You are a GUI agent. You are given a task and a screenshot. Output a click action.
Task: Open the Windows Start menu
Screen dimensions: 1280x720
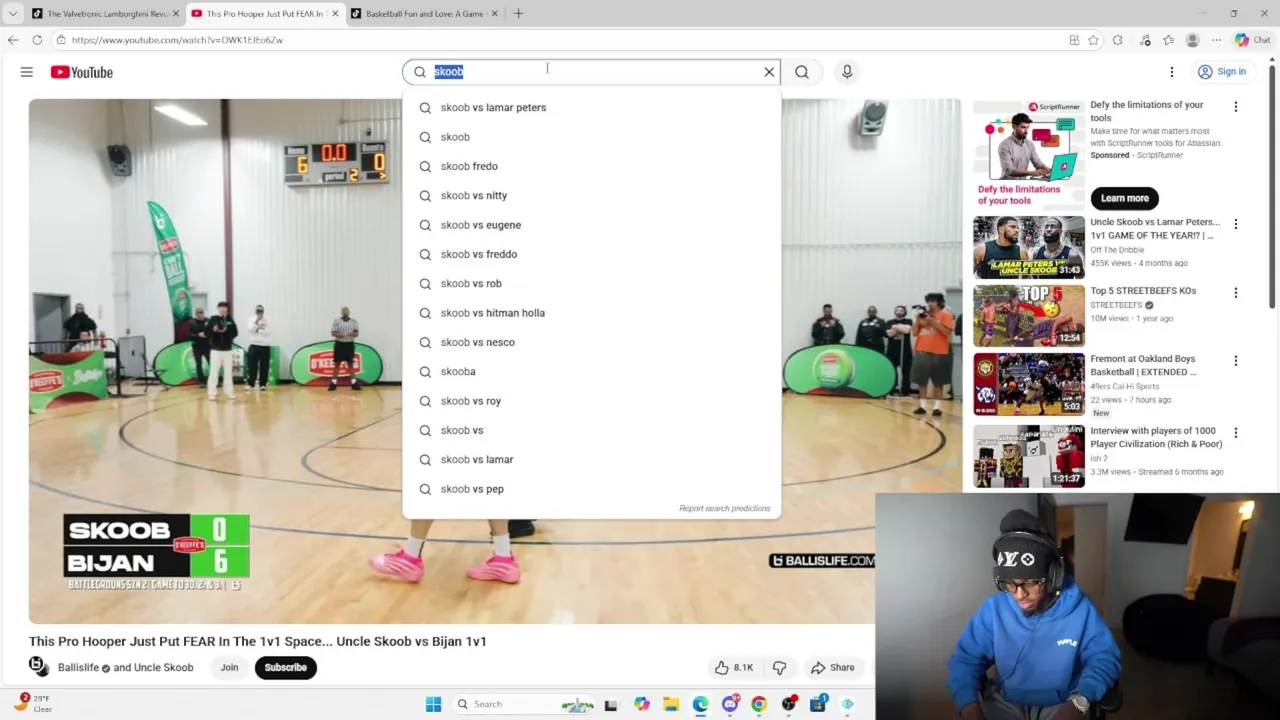[433, 704]
